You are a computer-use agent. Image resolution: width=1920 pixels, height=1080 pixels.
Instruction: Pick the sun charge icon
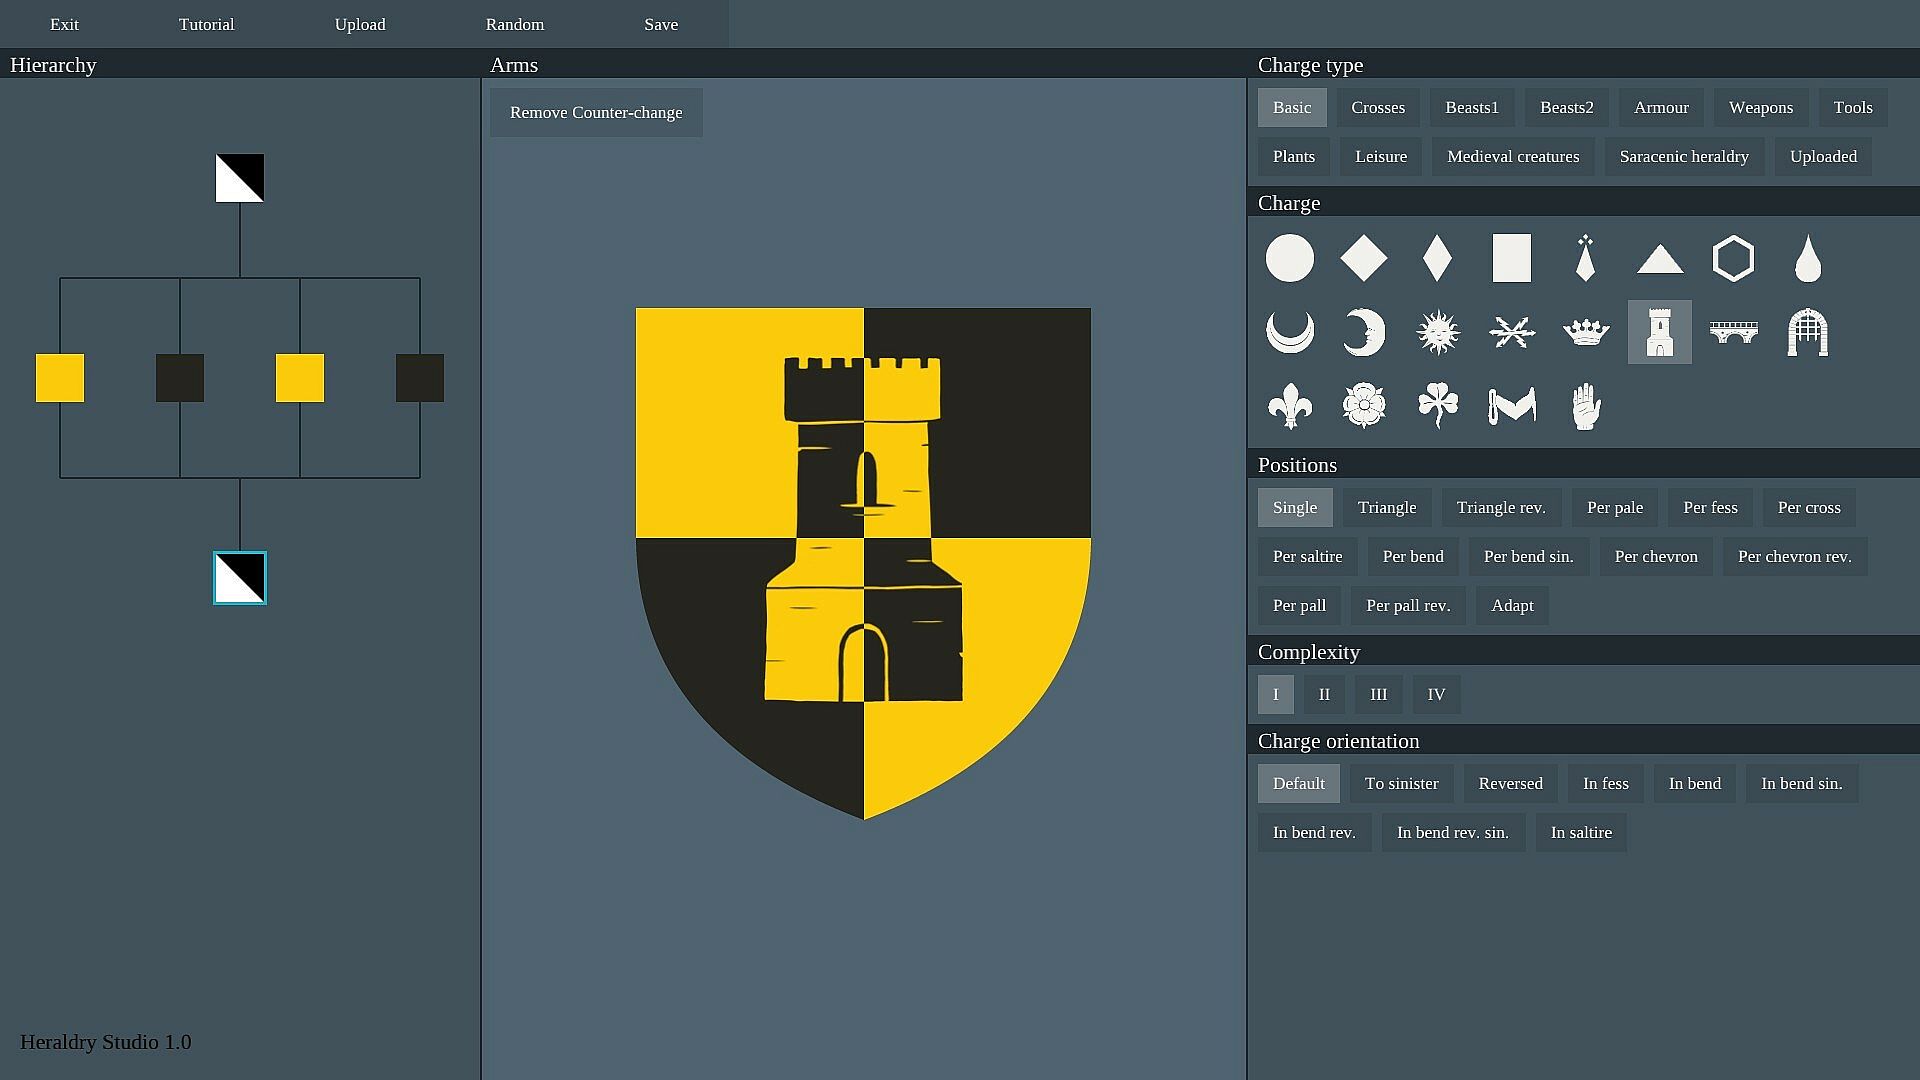pos(1438,332)
